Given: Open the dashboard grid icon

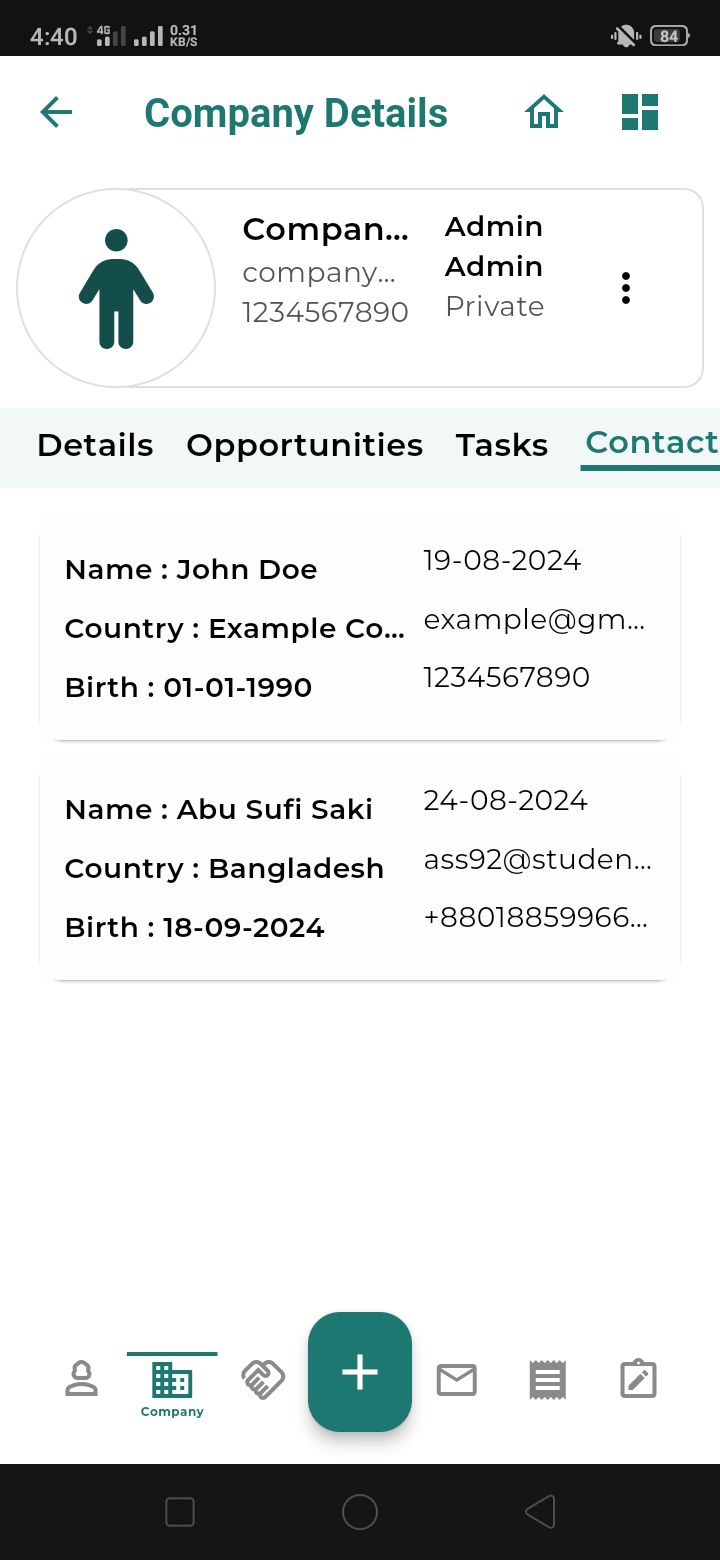Looking at the screenshot, I should pyautogui.click(x=639, y=112).
